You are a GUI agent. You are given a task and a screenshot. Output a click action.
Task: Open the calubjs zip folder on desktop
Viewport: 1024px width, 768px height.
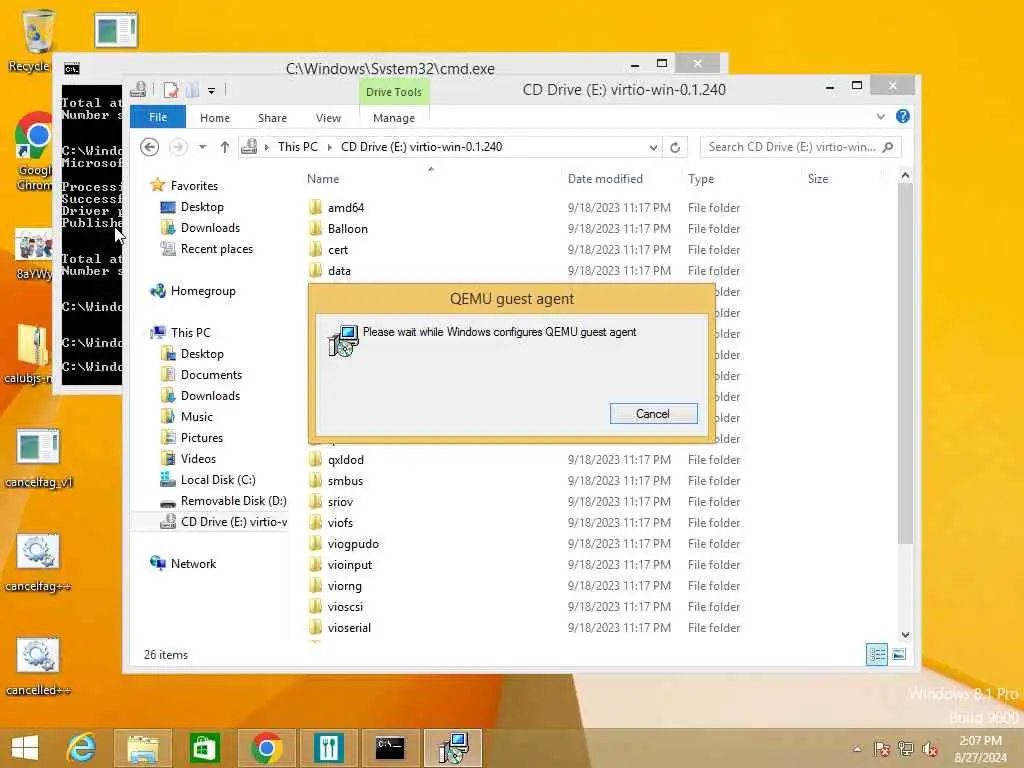click(x=31, y=353)
